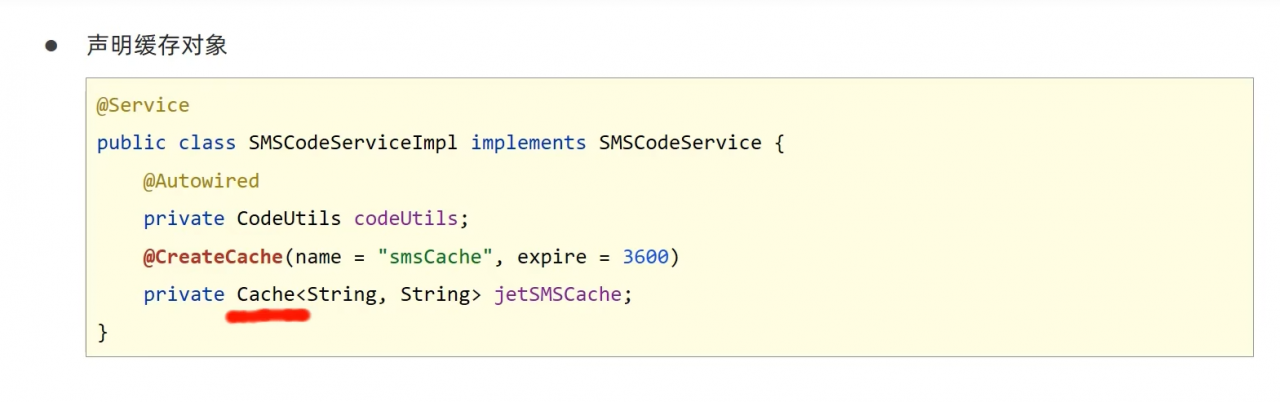Click the @Autowired annotation
Screen dimensions: 1280x402
[201, 181]
